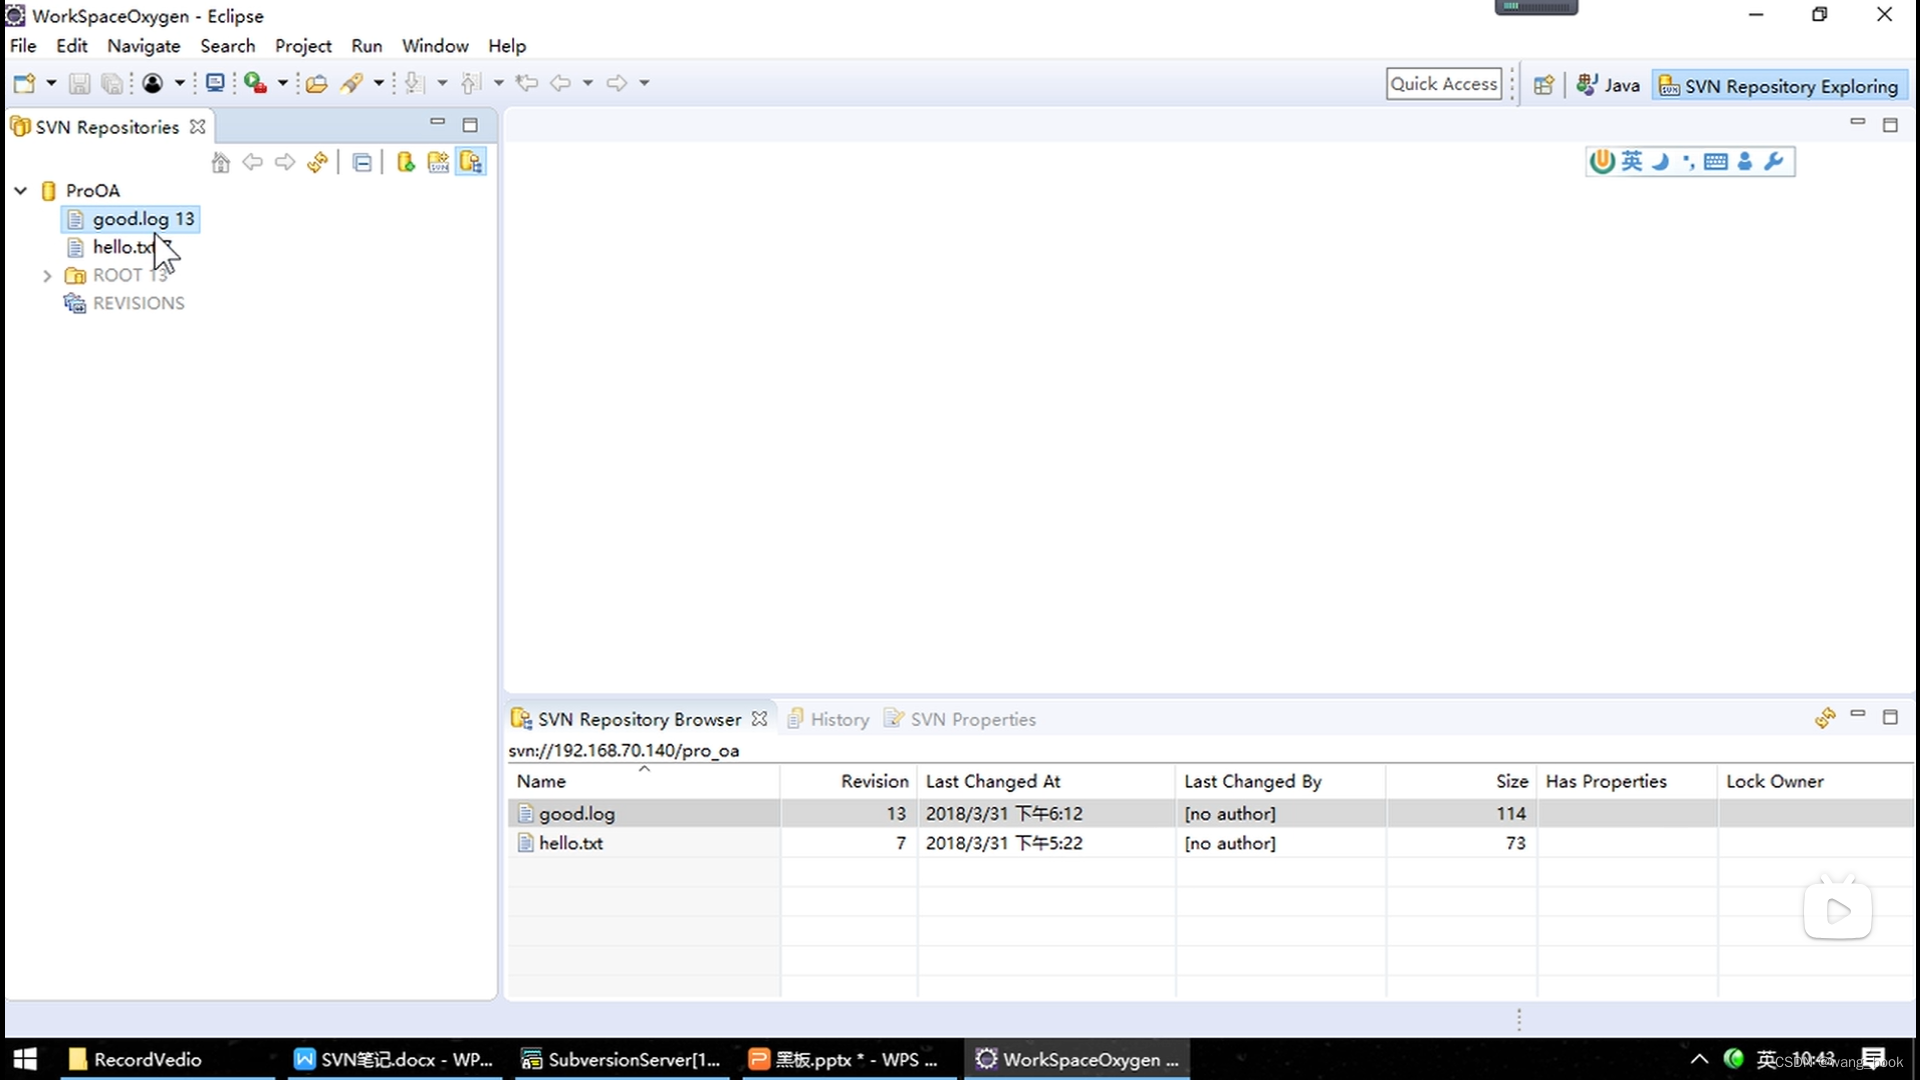Image resolution: width=1920 pixels, height=1080 pixels.
Task: Expand the ROOT 13 folder
Action: click(x=47, y=276)
